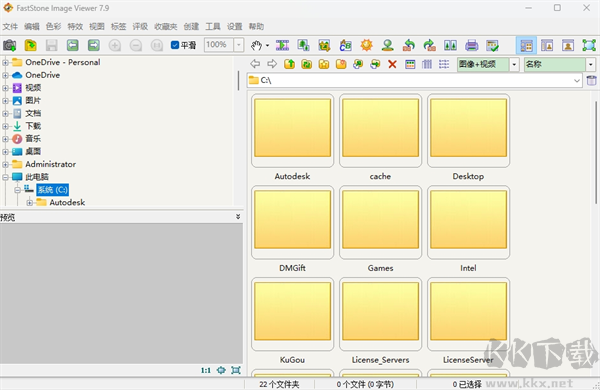This screenshot has width=600, height=390.
Task: Select the Autodesk folder thumbnail
Action: coord(292,131)
